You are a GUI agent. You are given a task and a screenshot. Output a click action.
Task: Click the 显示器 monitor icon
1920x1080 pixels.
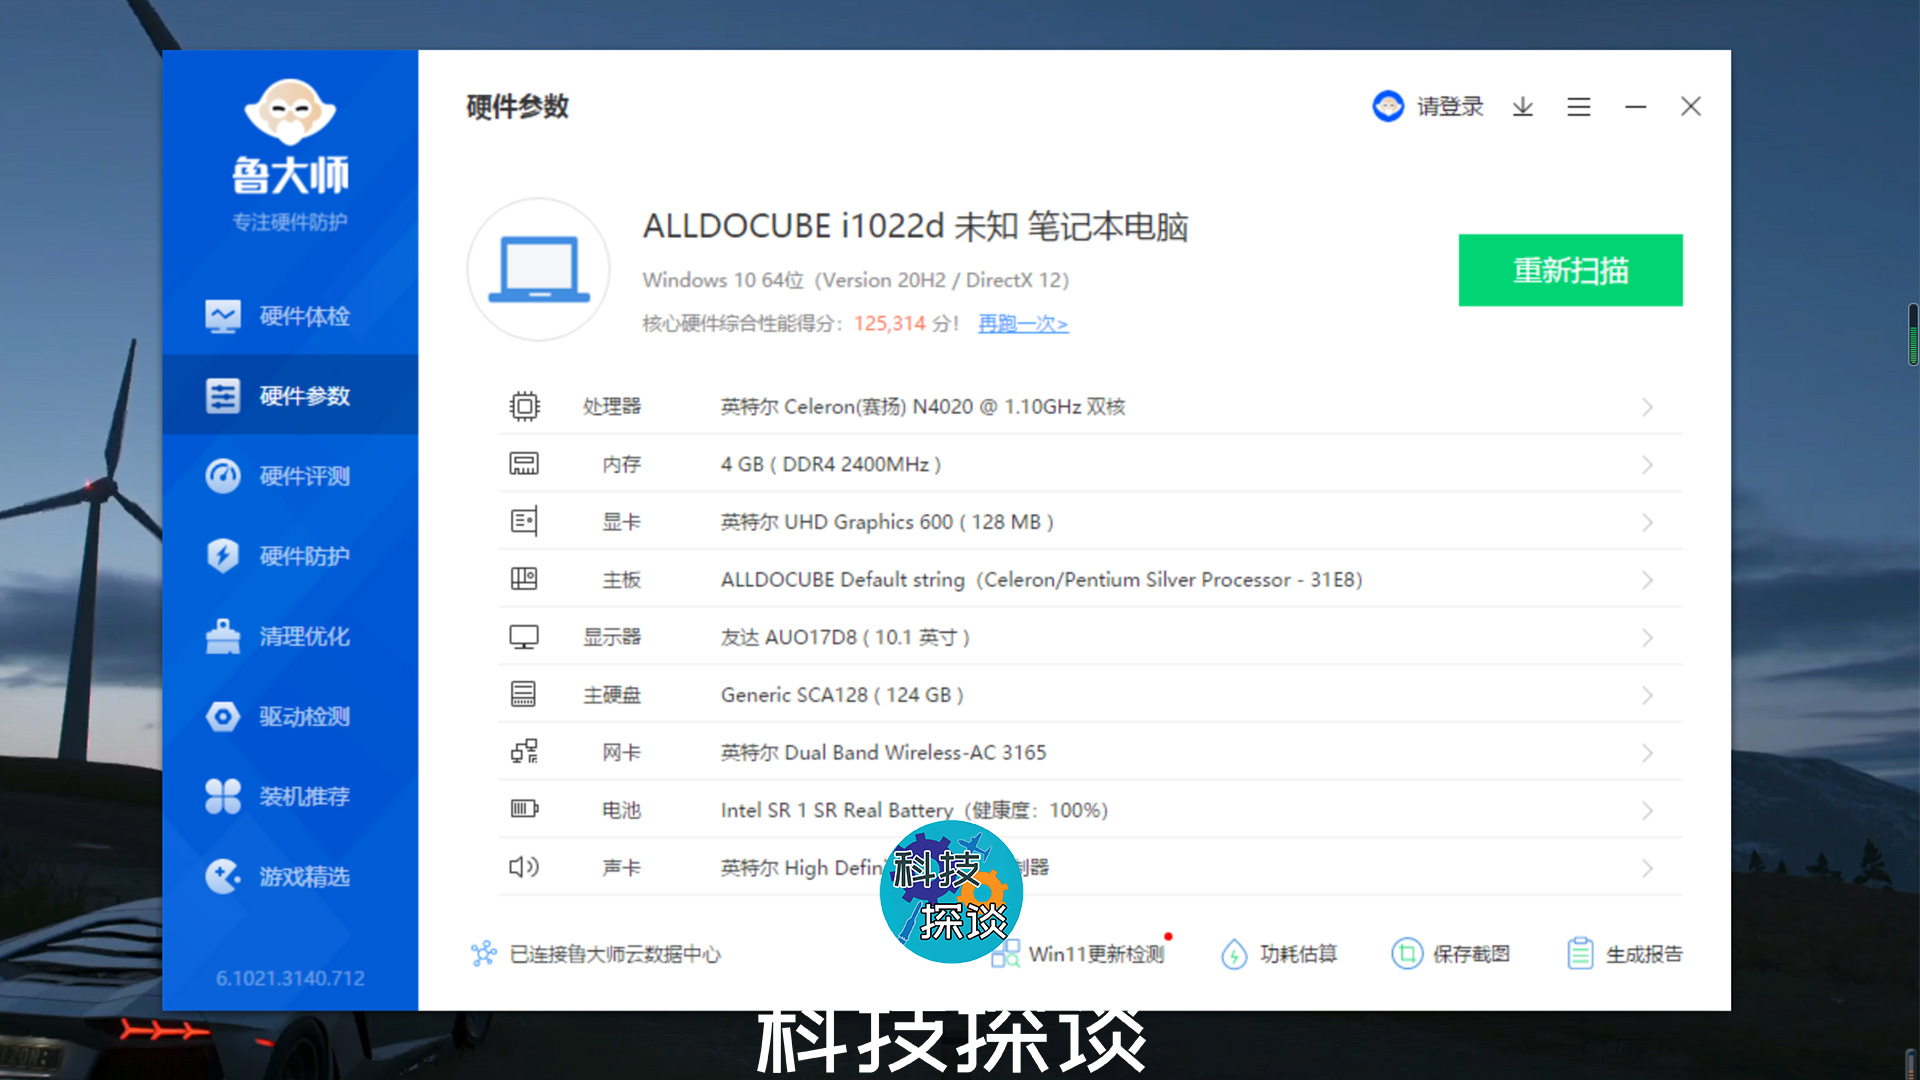(524, 637)
